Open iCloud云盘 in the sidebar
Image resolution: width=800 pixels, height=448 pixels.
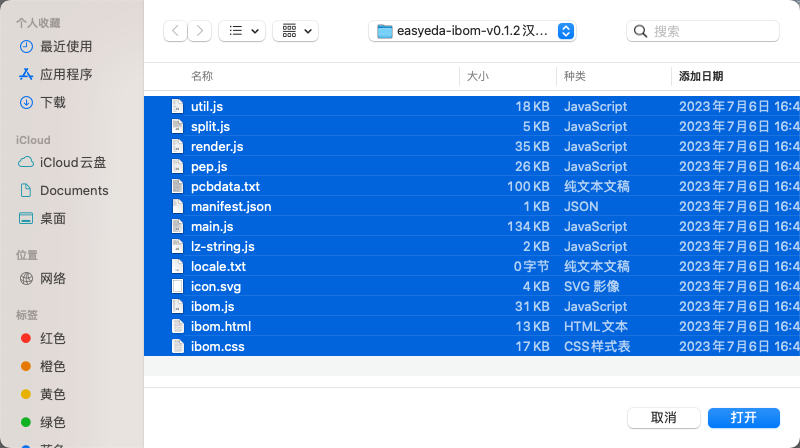click(x=62, y=162)
